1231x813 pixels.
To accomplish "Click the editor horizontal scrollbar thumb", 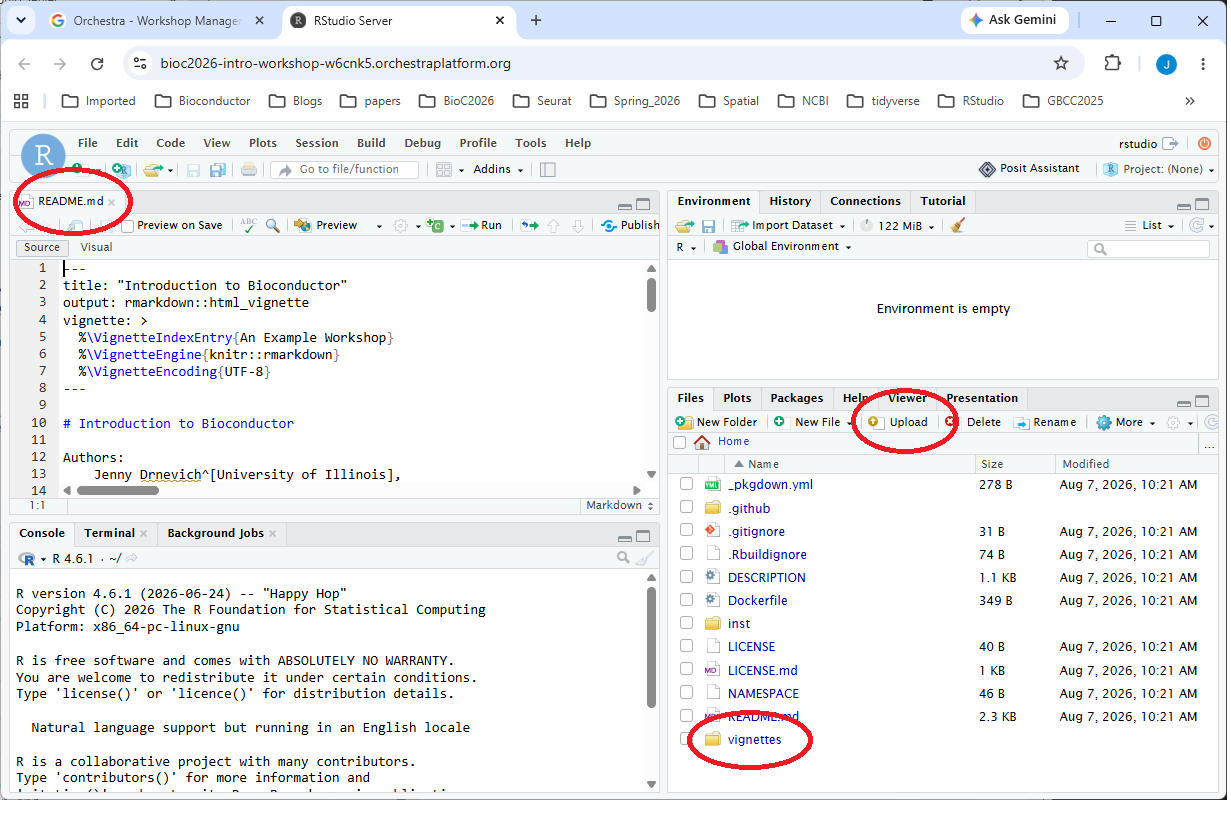I will coord(118,490).
